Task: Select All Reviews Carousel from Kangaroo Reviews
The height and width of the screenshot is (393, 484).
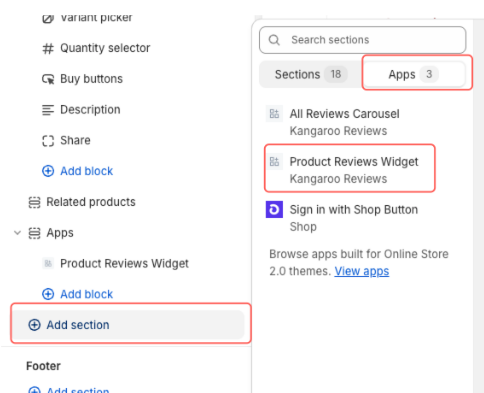Action: pyautogui.click(x=344, y=122)
